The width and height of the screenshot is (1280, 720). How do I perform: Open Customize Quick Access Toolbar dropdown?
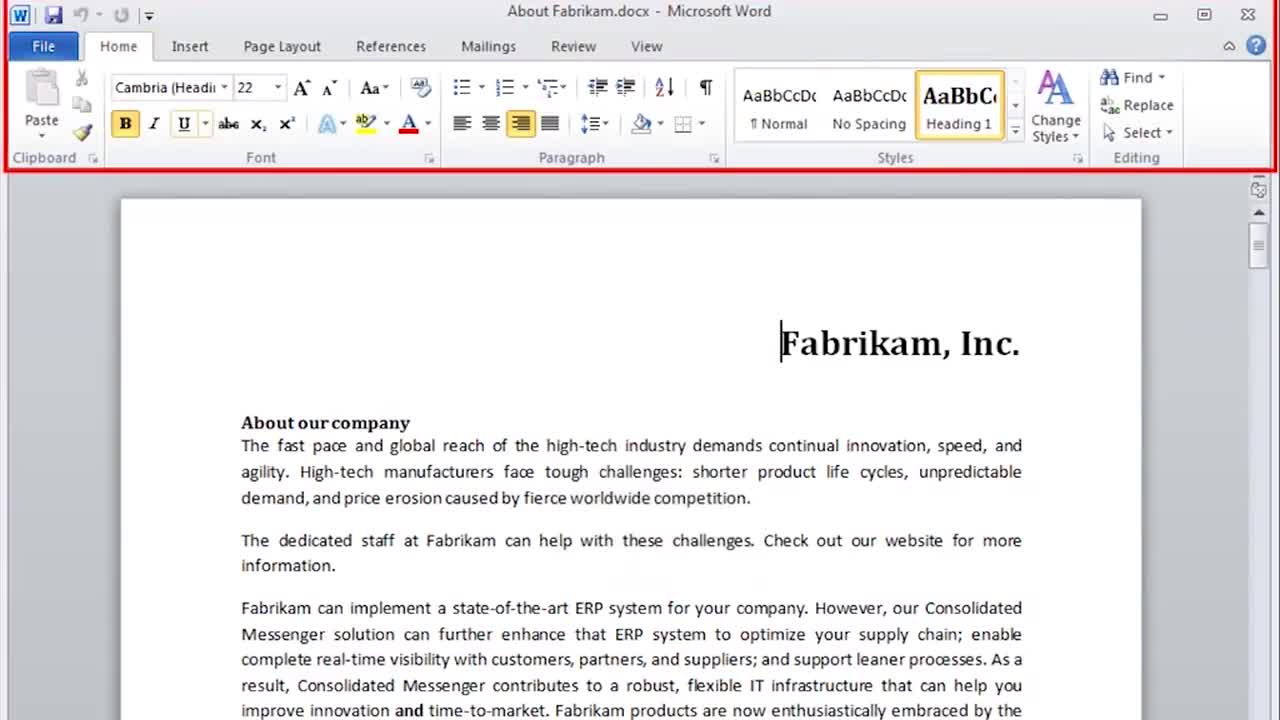pos(149,15)
